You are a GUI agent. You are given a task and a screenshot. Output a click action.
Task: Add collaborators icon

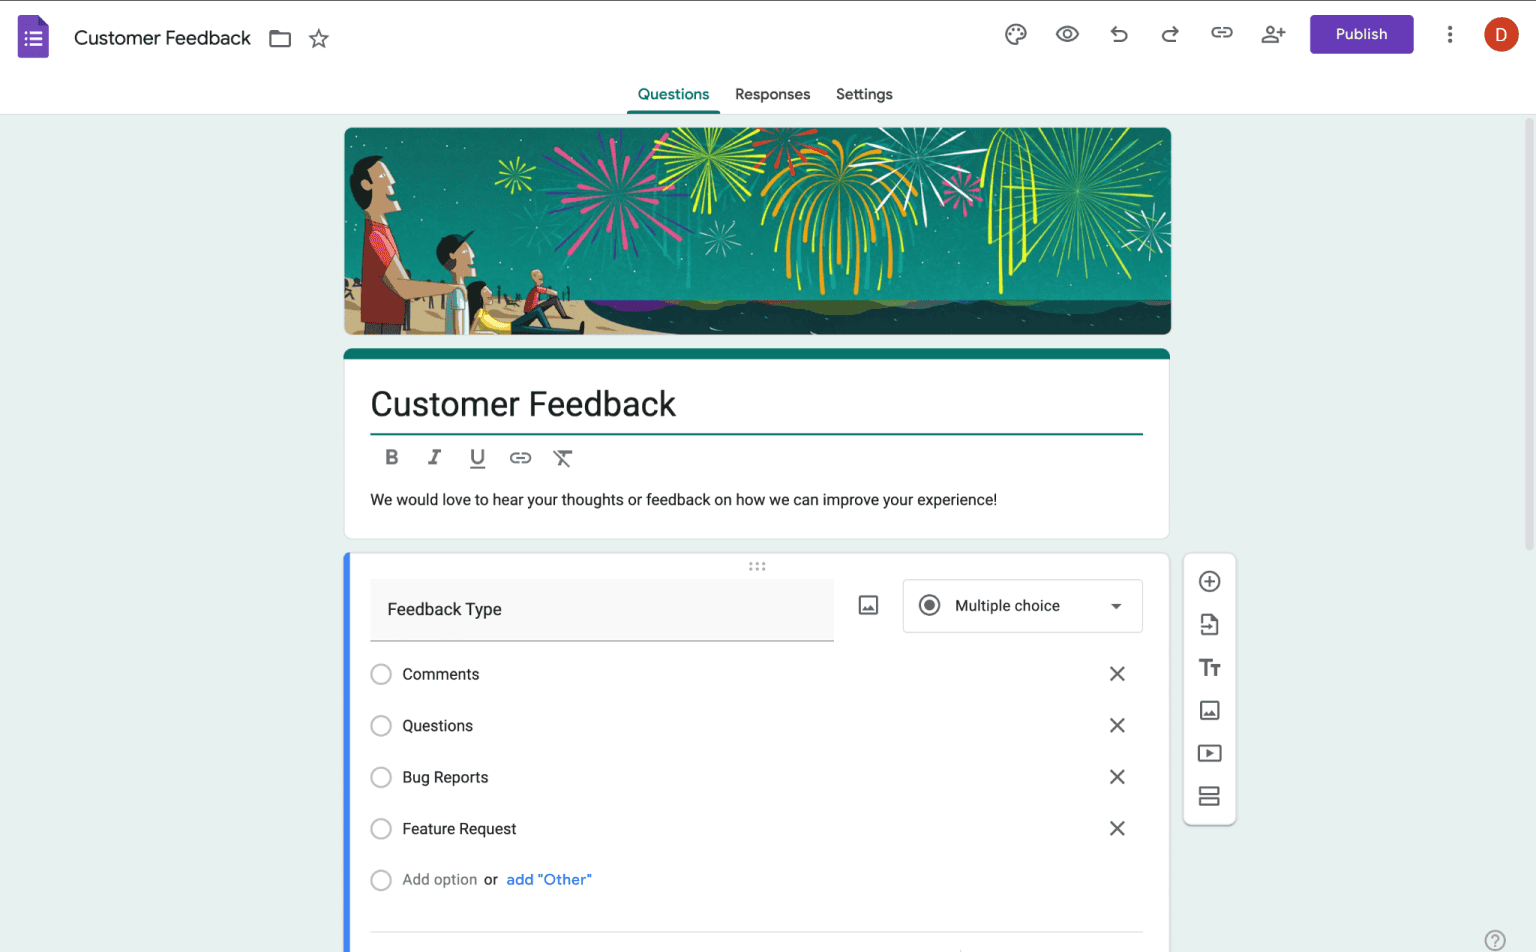pyautogui.click(x=1273, y=34)
